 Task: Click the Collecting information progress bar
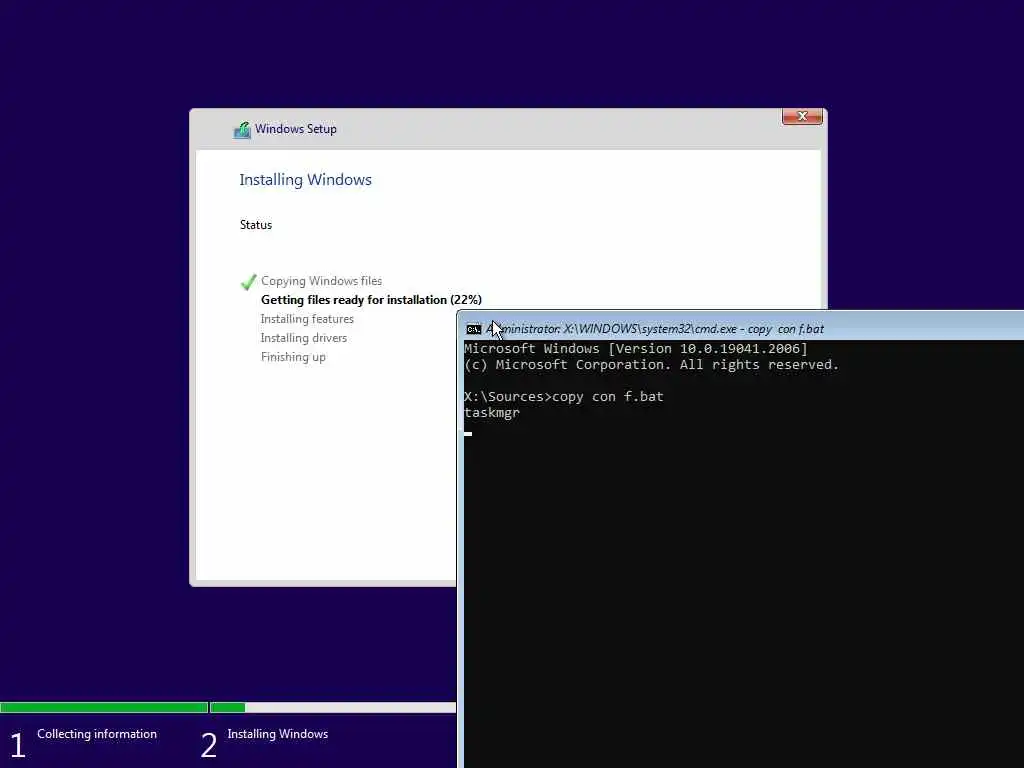[104, 707]
